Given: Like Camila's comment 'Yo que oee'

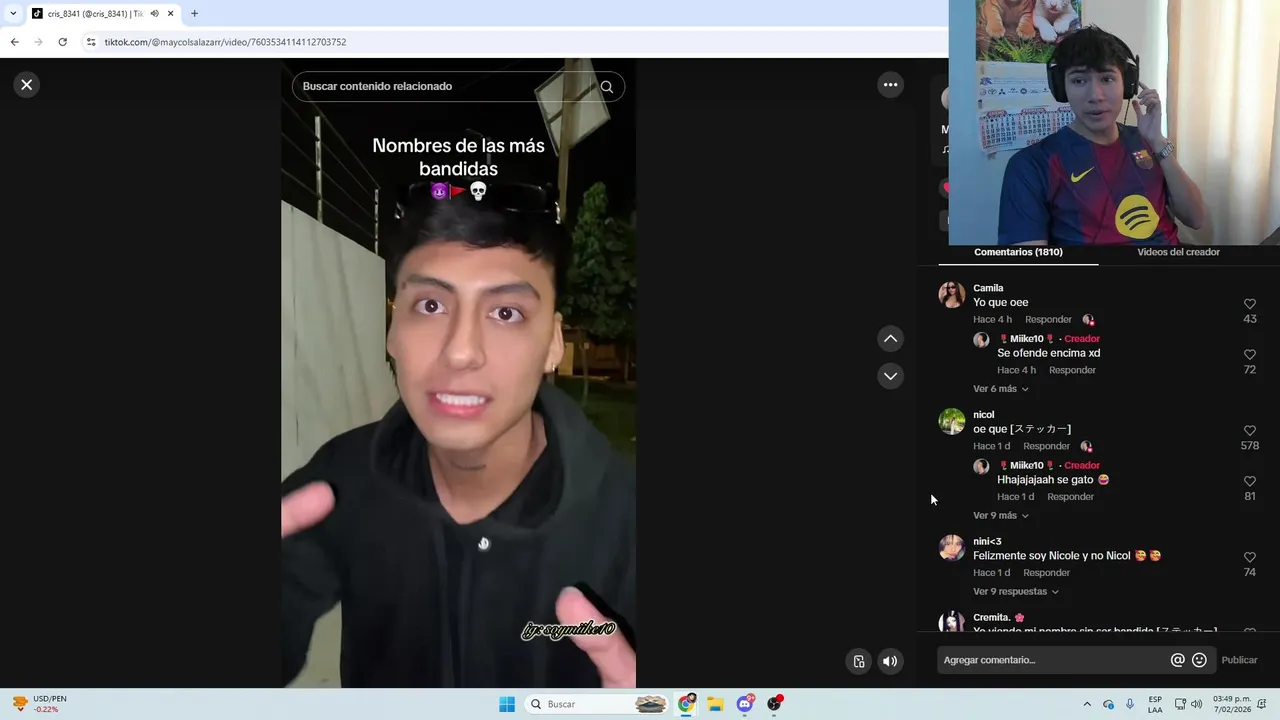Looking at the screenshot, I should pyautogui.click(x=1249, y=304).
